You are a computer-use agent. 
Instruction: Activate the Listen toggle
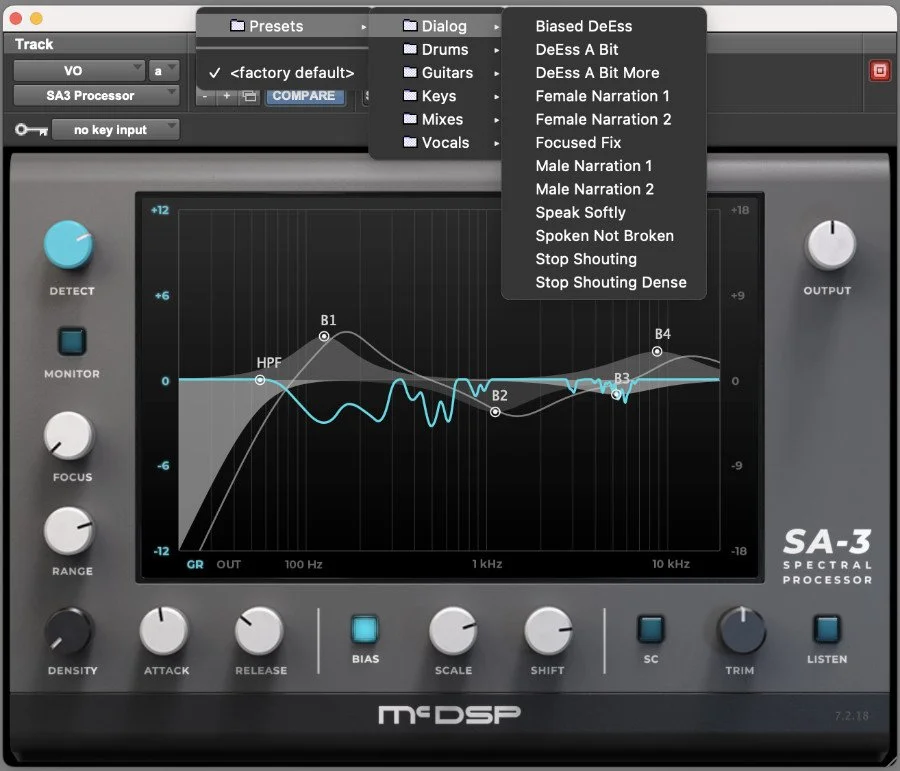[826, 631]
